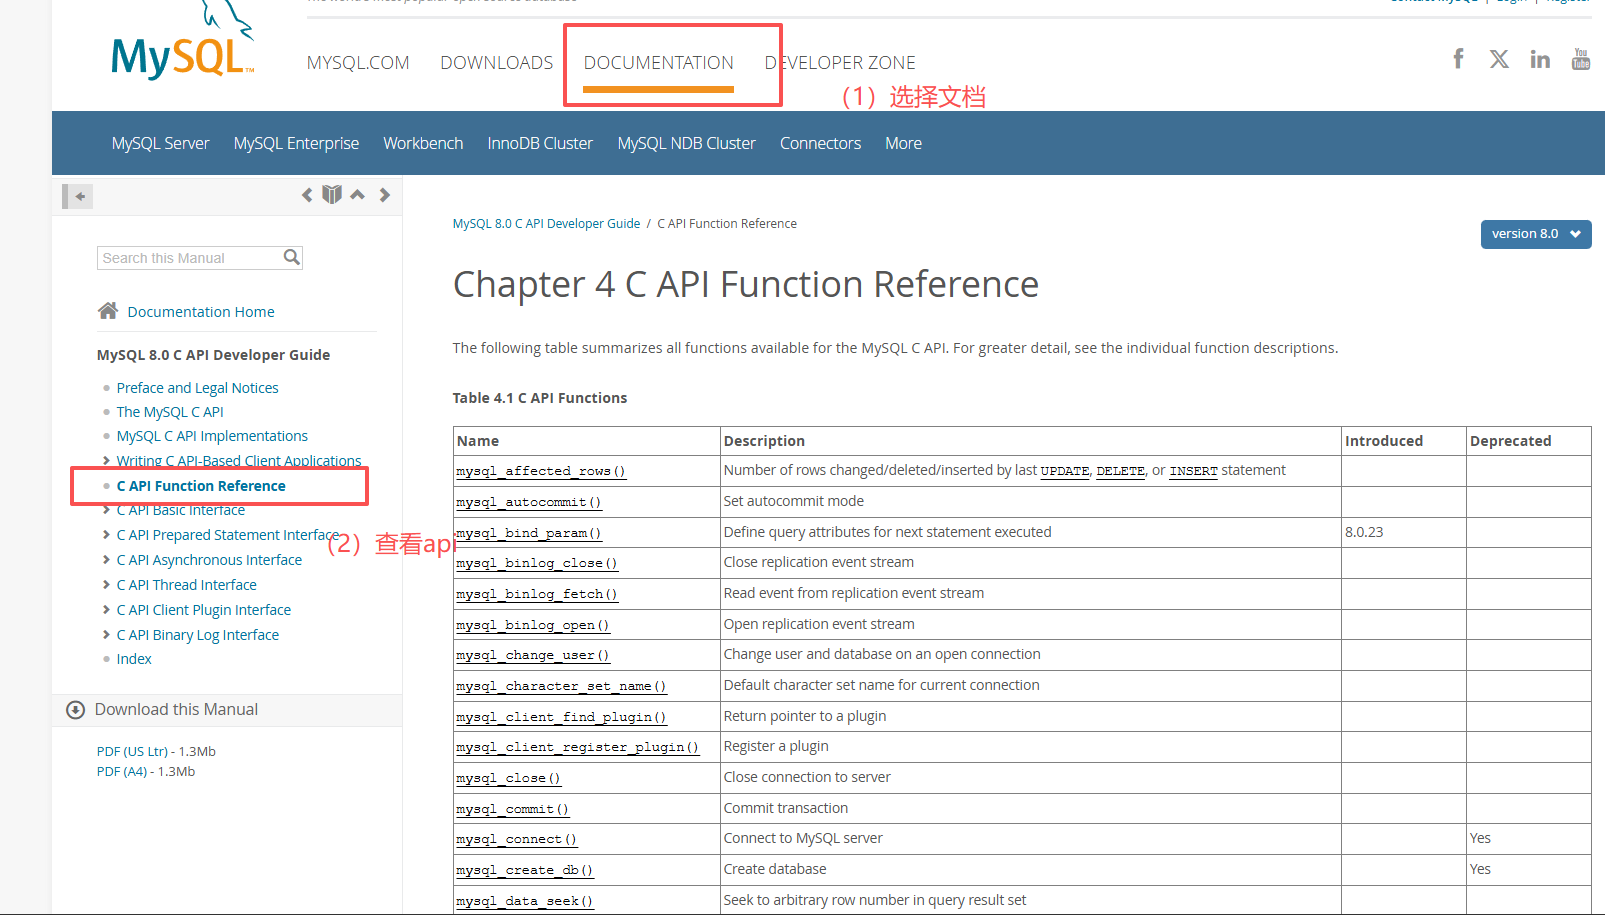The width and height of the screenshot is (1605, 915).
Task: Open mysql_affected_rows() function link
Action: coord(541,471)
